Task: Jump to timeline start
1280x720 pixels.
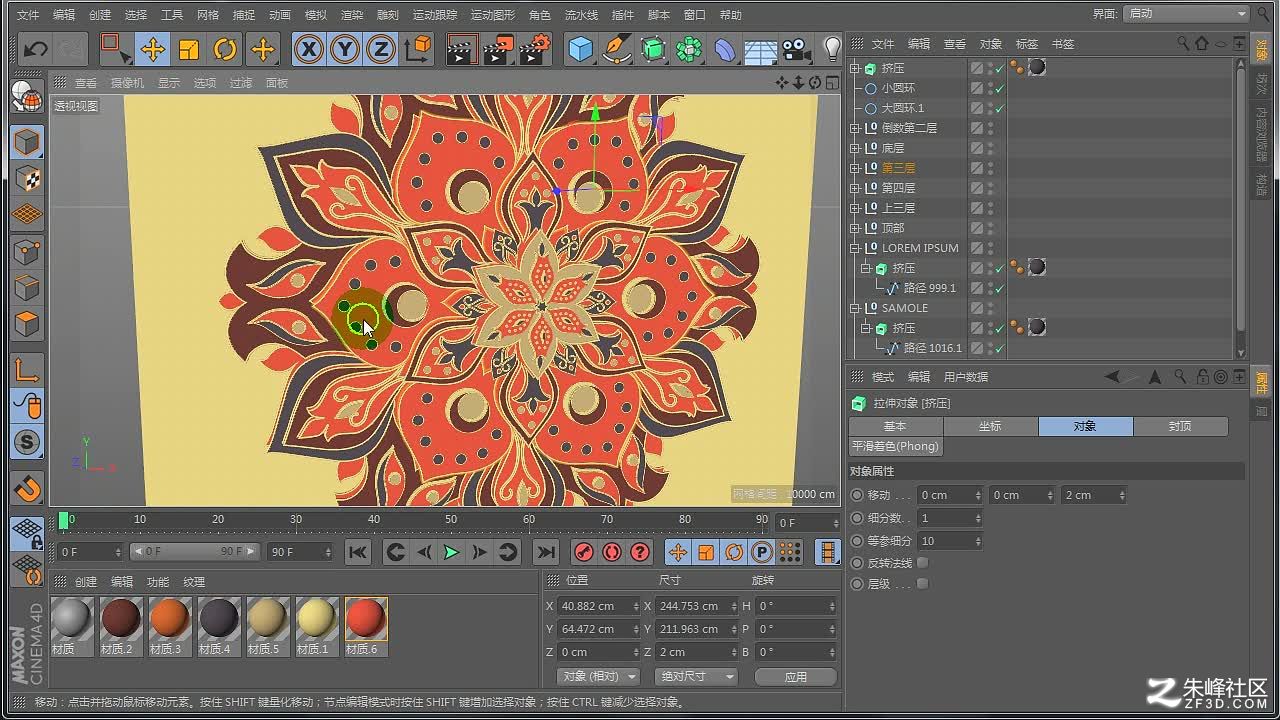Action: click(358, 552)
